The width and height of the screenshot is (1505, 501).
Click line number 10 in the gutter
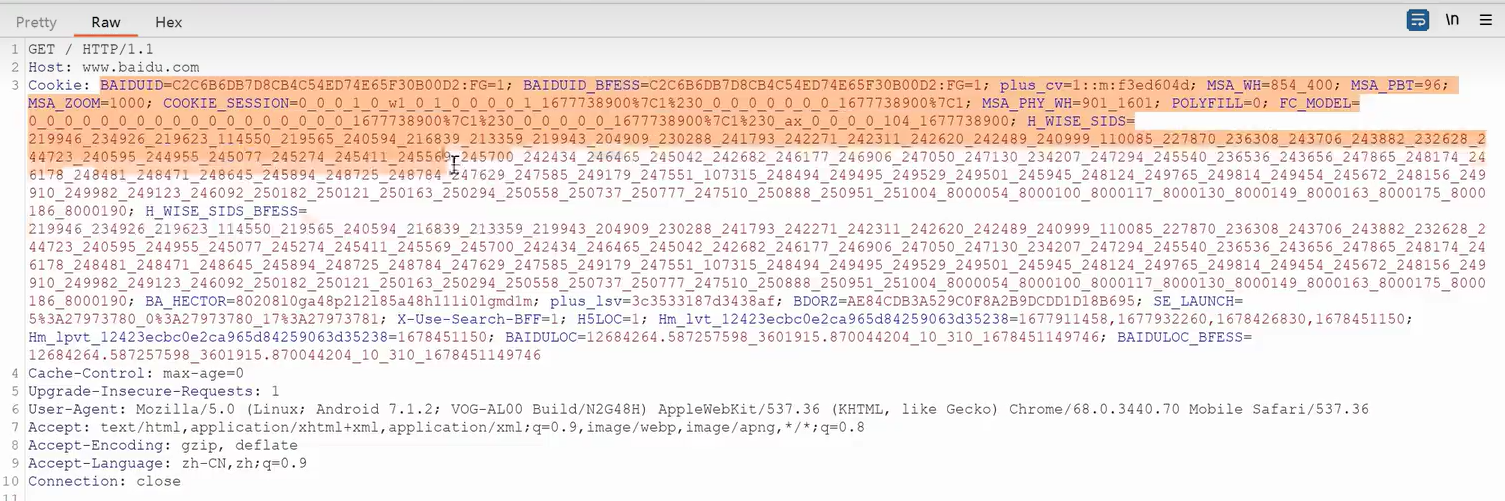tap(12, 481)
